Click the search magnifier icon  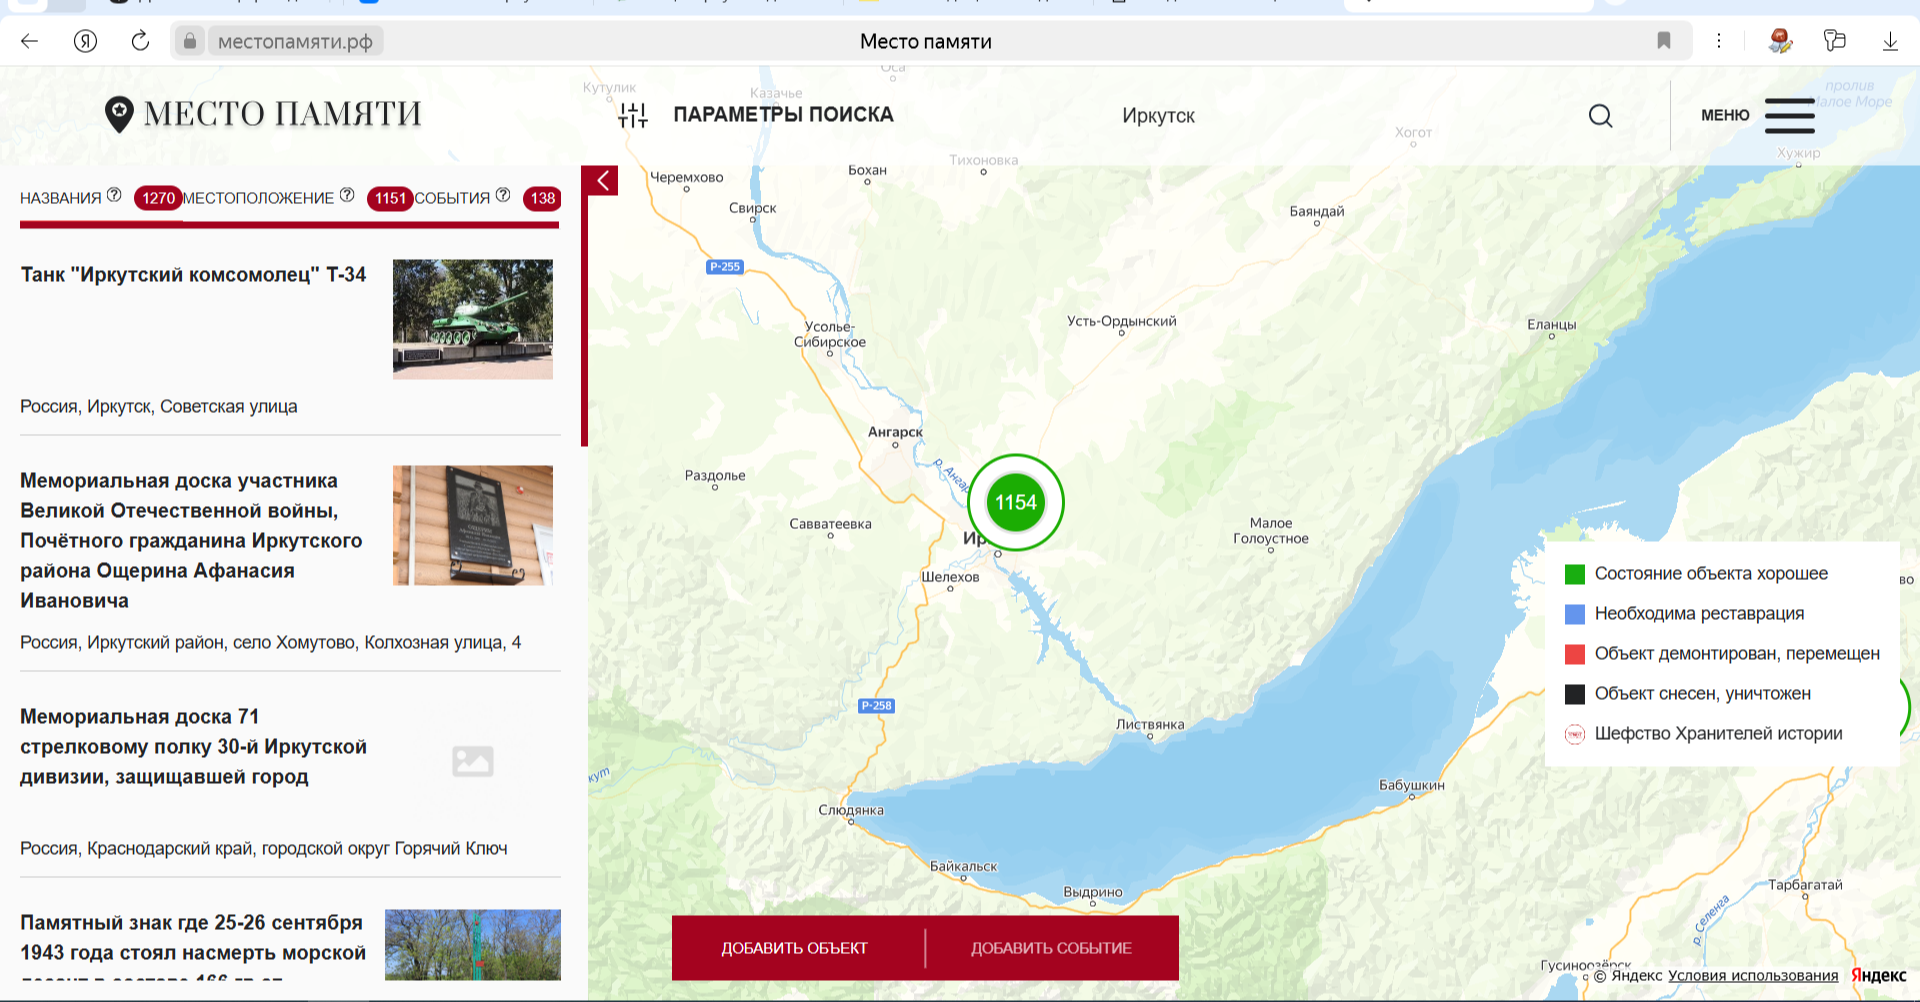point(1600,116)
